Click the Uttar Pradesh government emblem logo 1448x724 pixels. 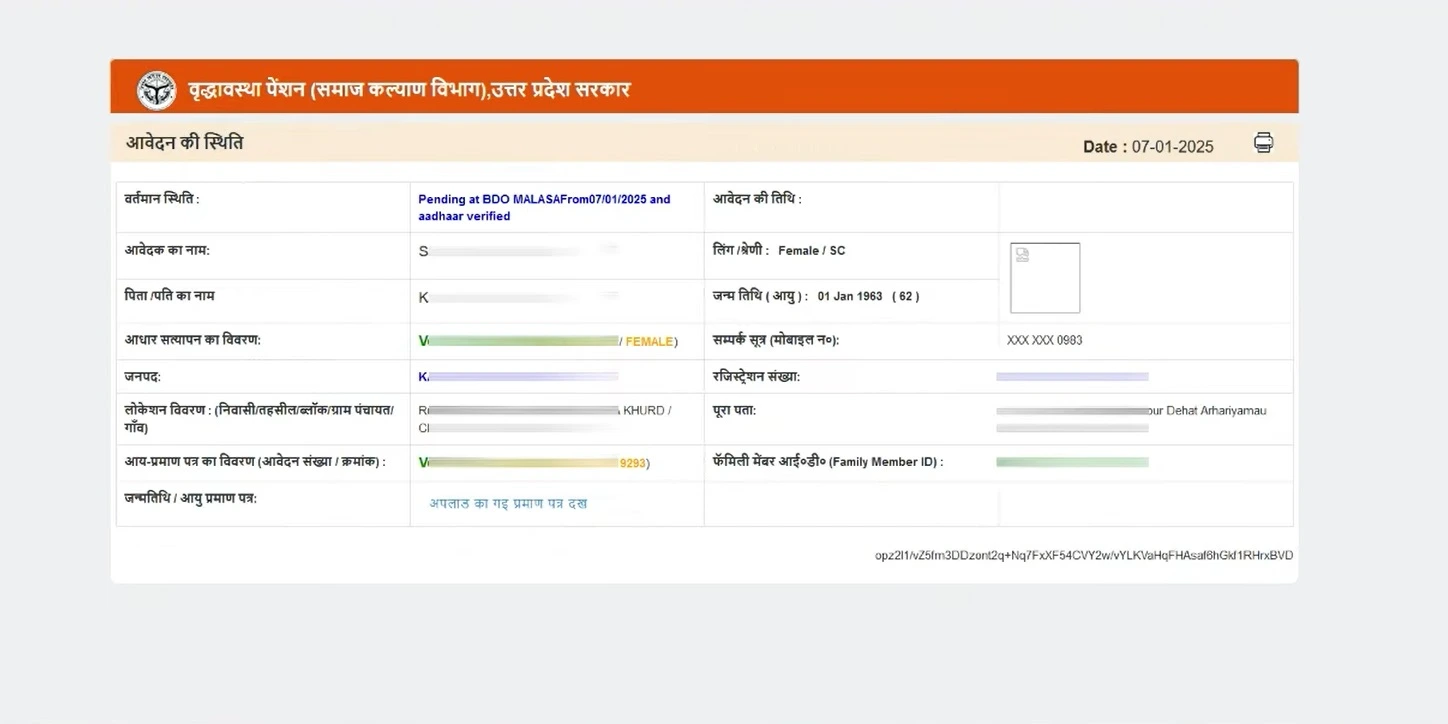(x=156, y=90)
